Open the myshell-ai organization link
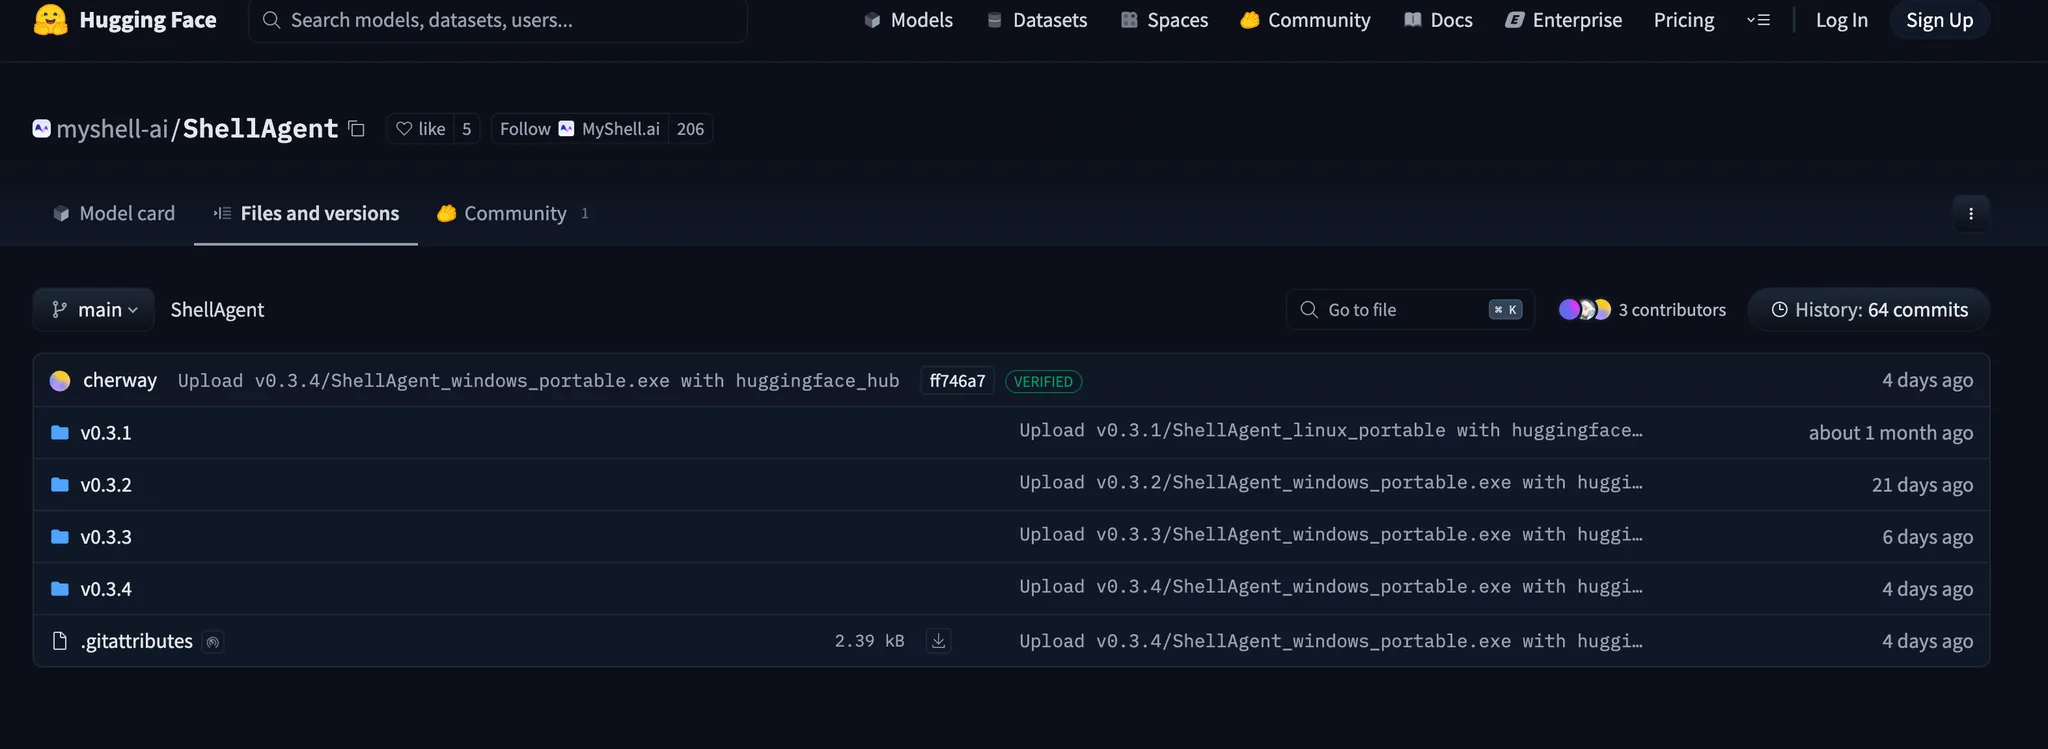 pyautogui.click(x=112, y=129)
